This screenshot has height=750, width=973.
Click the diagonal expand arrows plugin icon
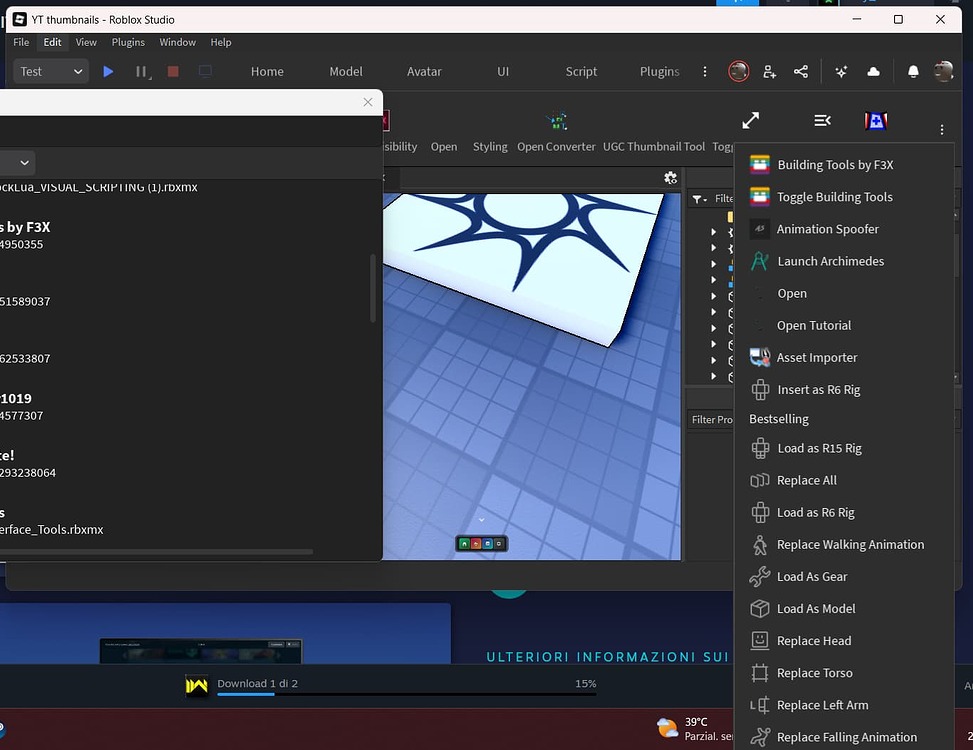click(750, 120)
